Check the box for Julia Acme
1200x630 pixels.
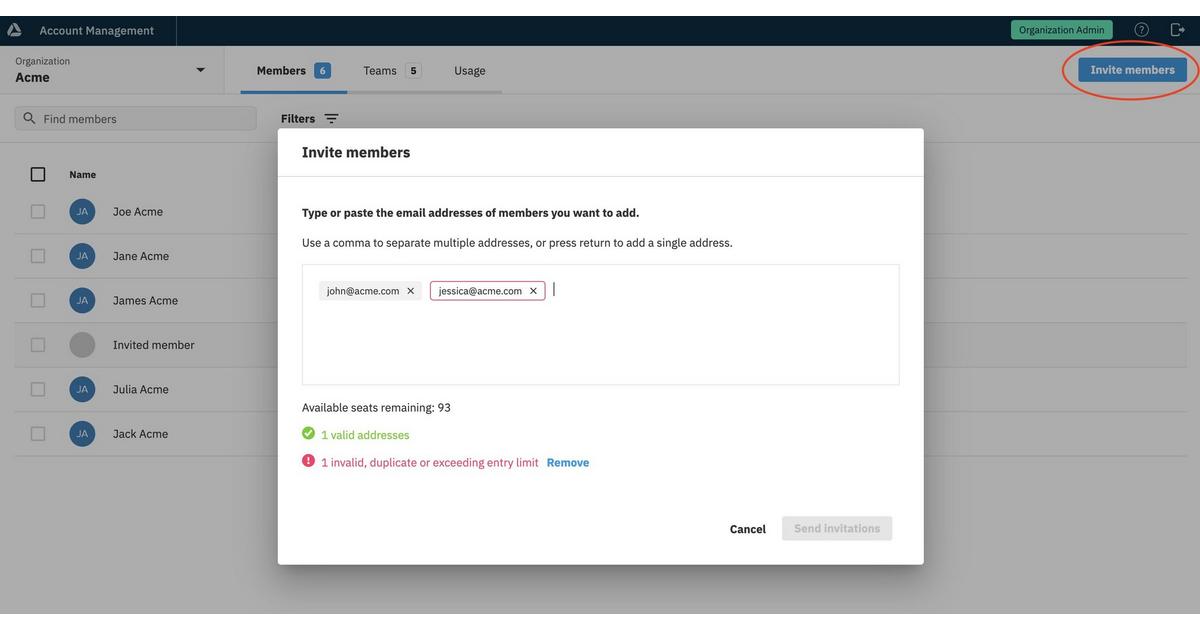coord(38,389)
